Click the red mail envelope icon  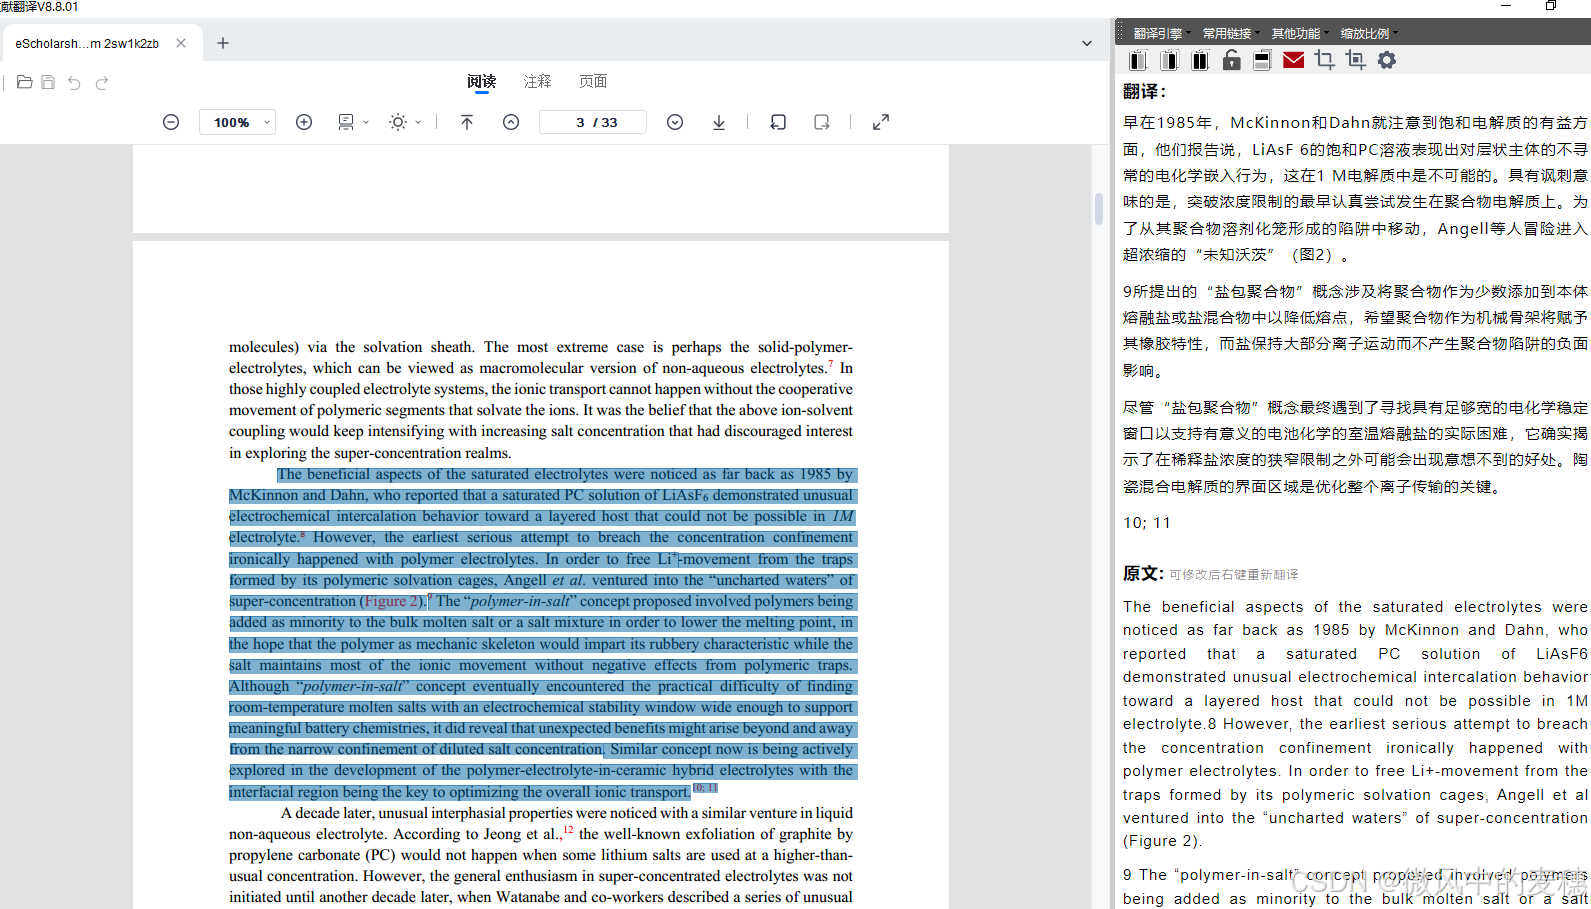(1293, 60)
